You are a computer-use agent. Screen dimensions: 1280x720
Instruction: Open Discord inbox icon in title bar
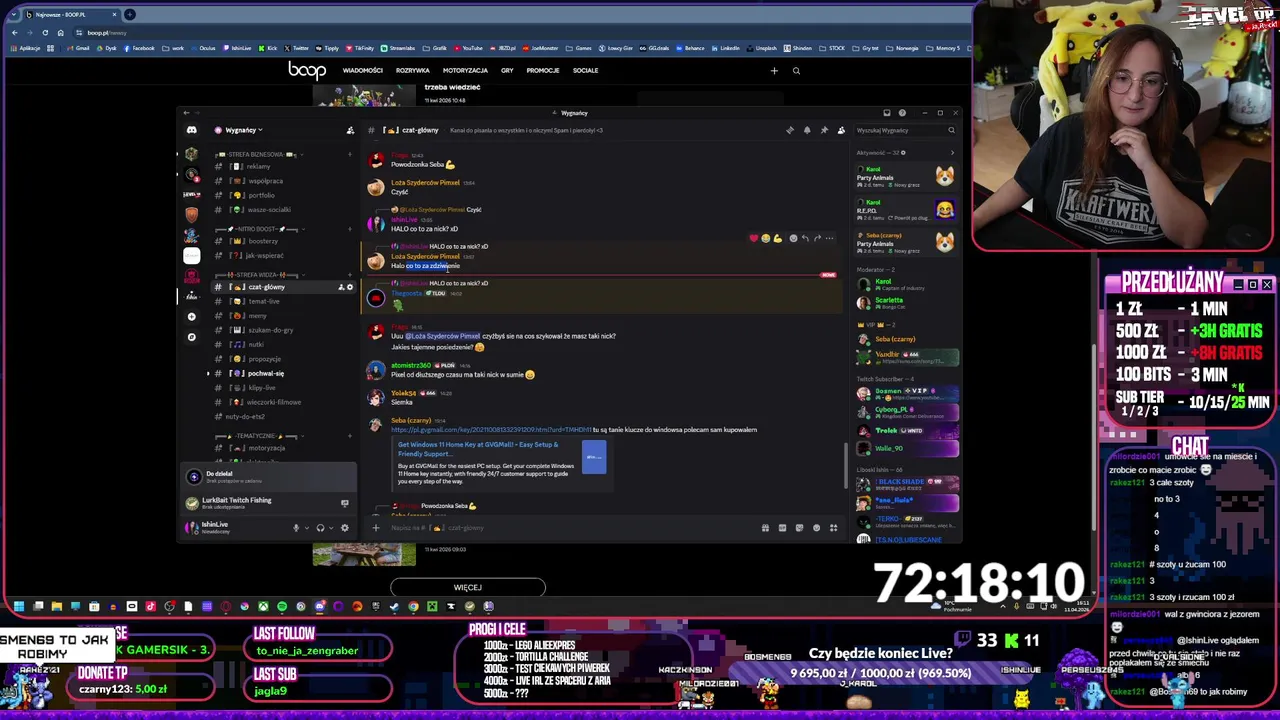[x=886, y=113]
